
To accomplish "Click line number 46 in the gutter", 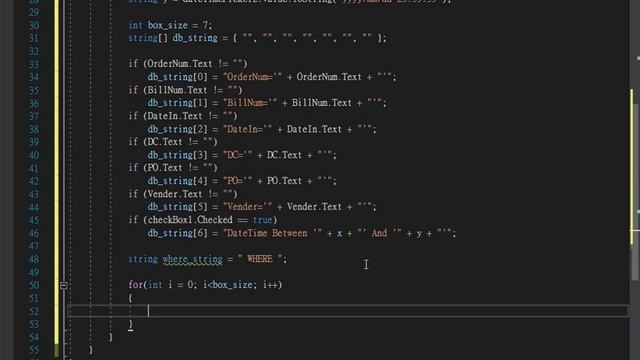I will click(34, 233).
